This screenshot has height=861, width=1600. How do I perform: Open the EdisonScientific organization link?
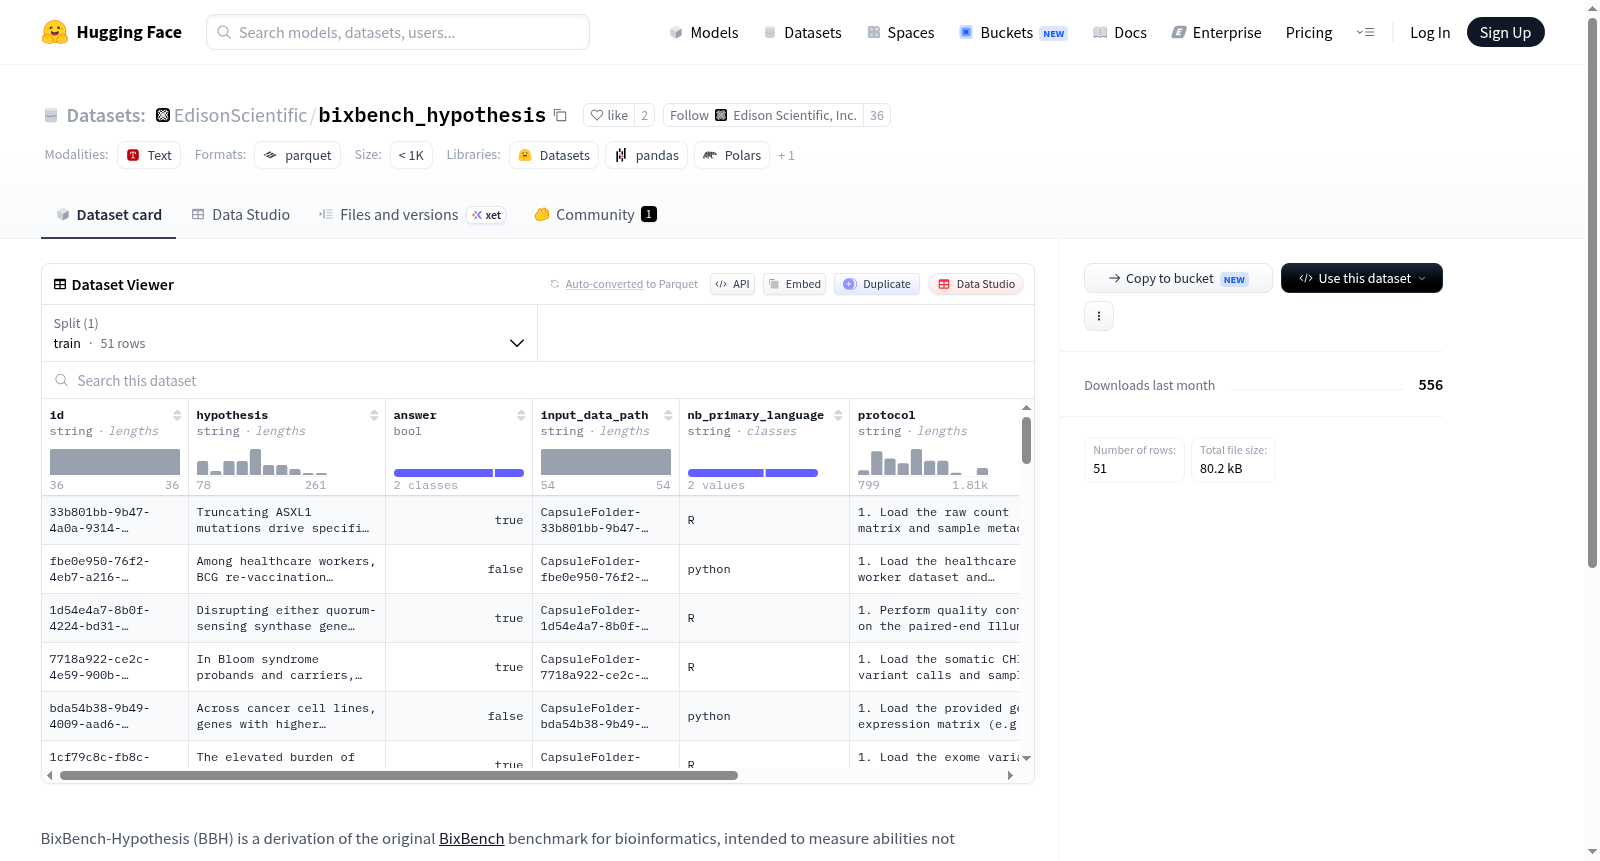[240, 116]
